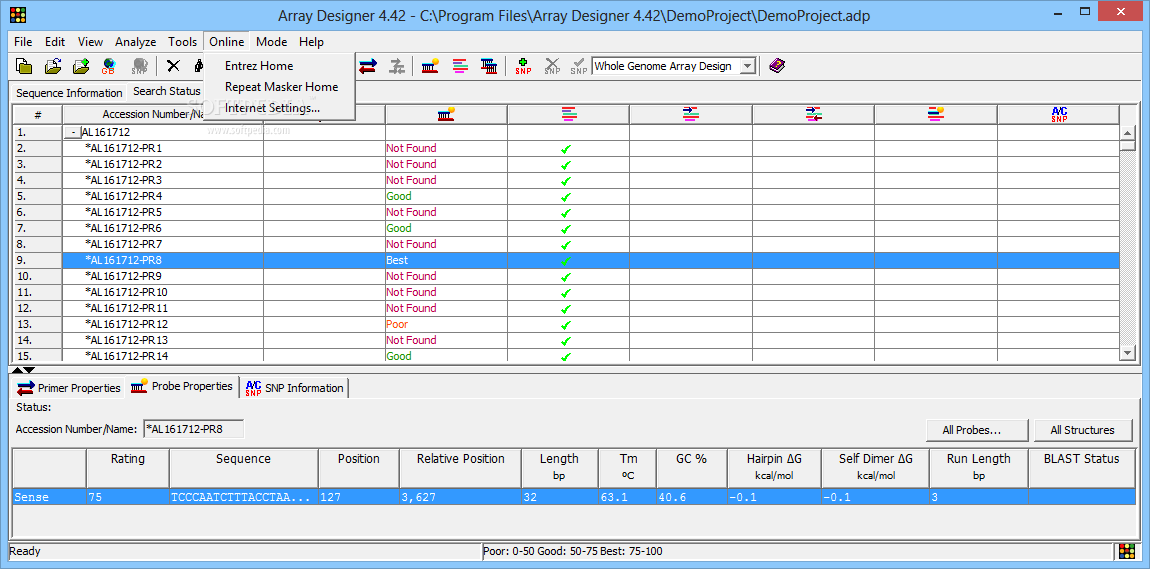1150x569 pixels.
Task: Click the New Project toolbar icon
Action: pyautogui.click(x=25, y=66)
